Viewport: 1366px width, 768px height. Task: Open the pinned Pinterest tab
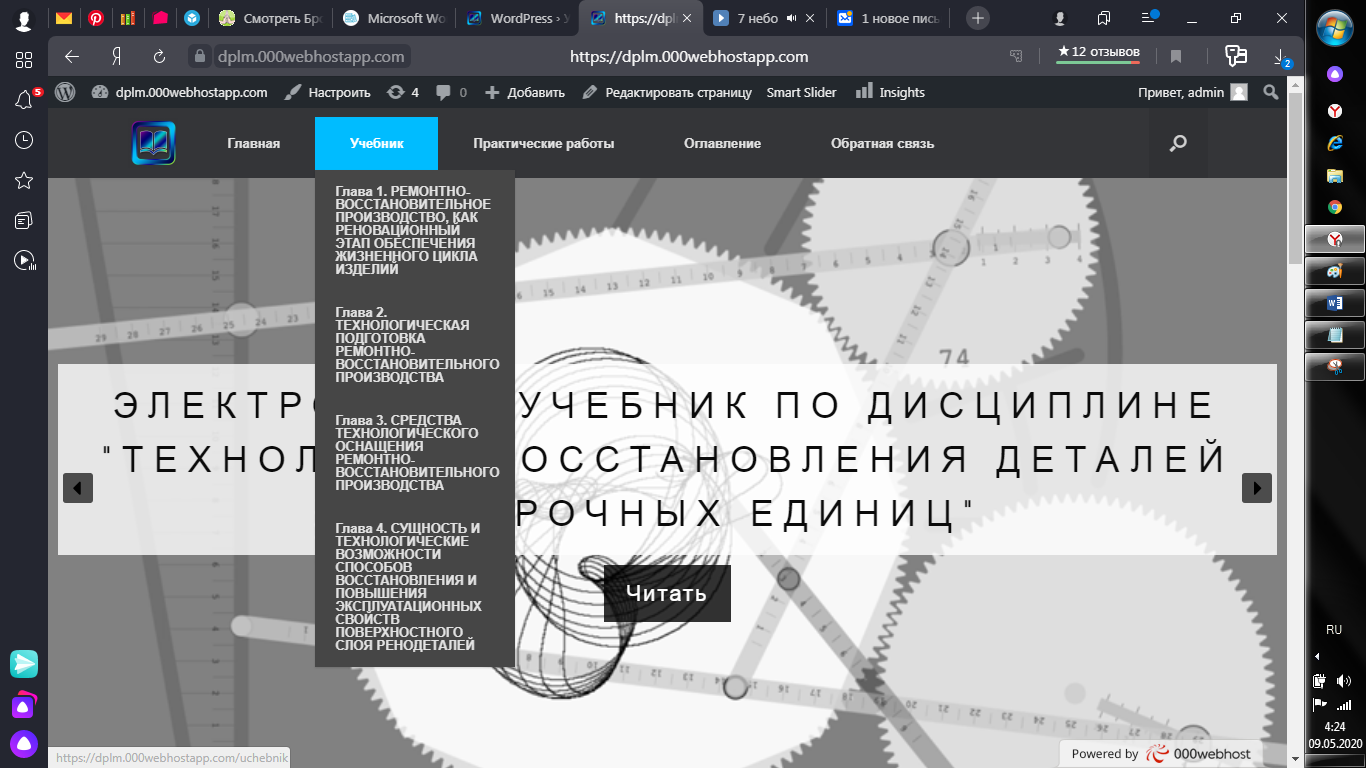(96, 18)
